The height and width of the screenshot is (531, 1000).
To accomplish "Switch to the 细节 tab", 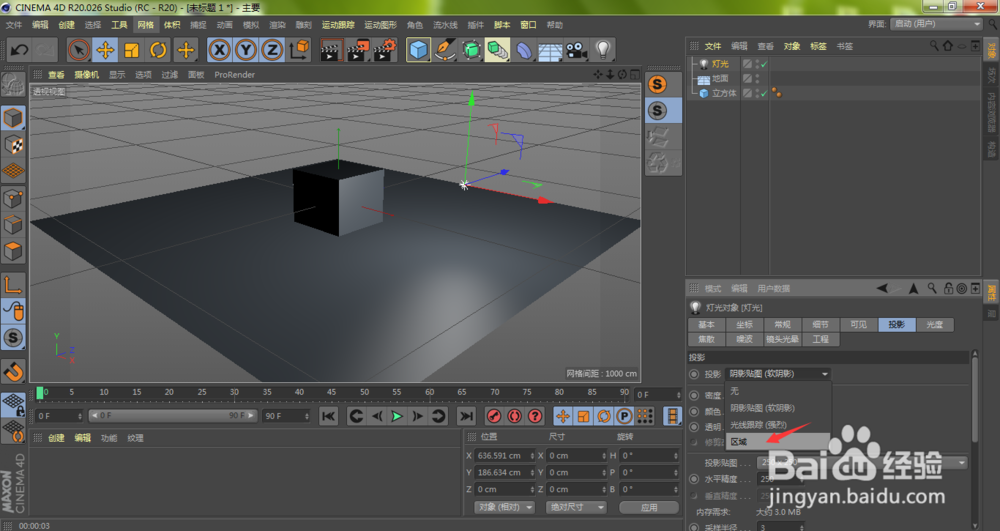I will (820, 324).
